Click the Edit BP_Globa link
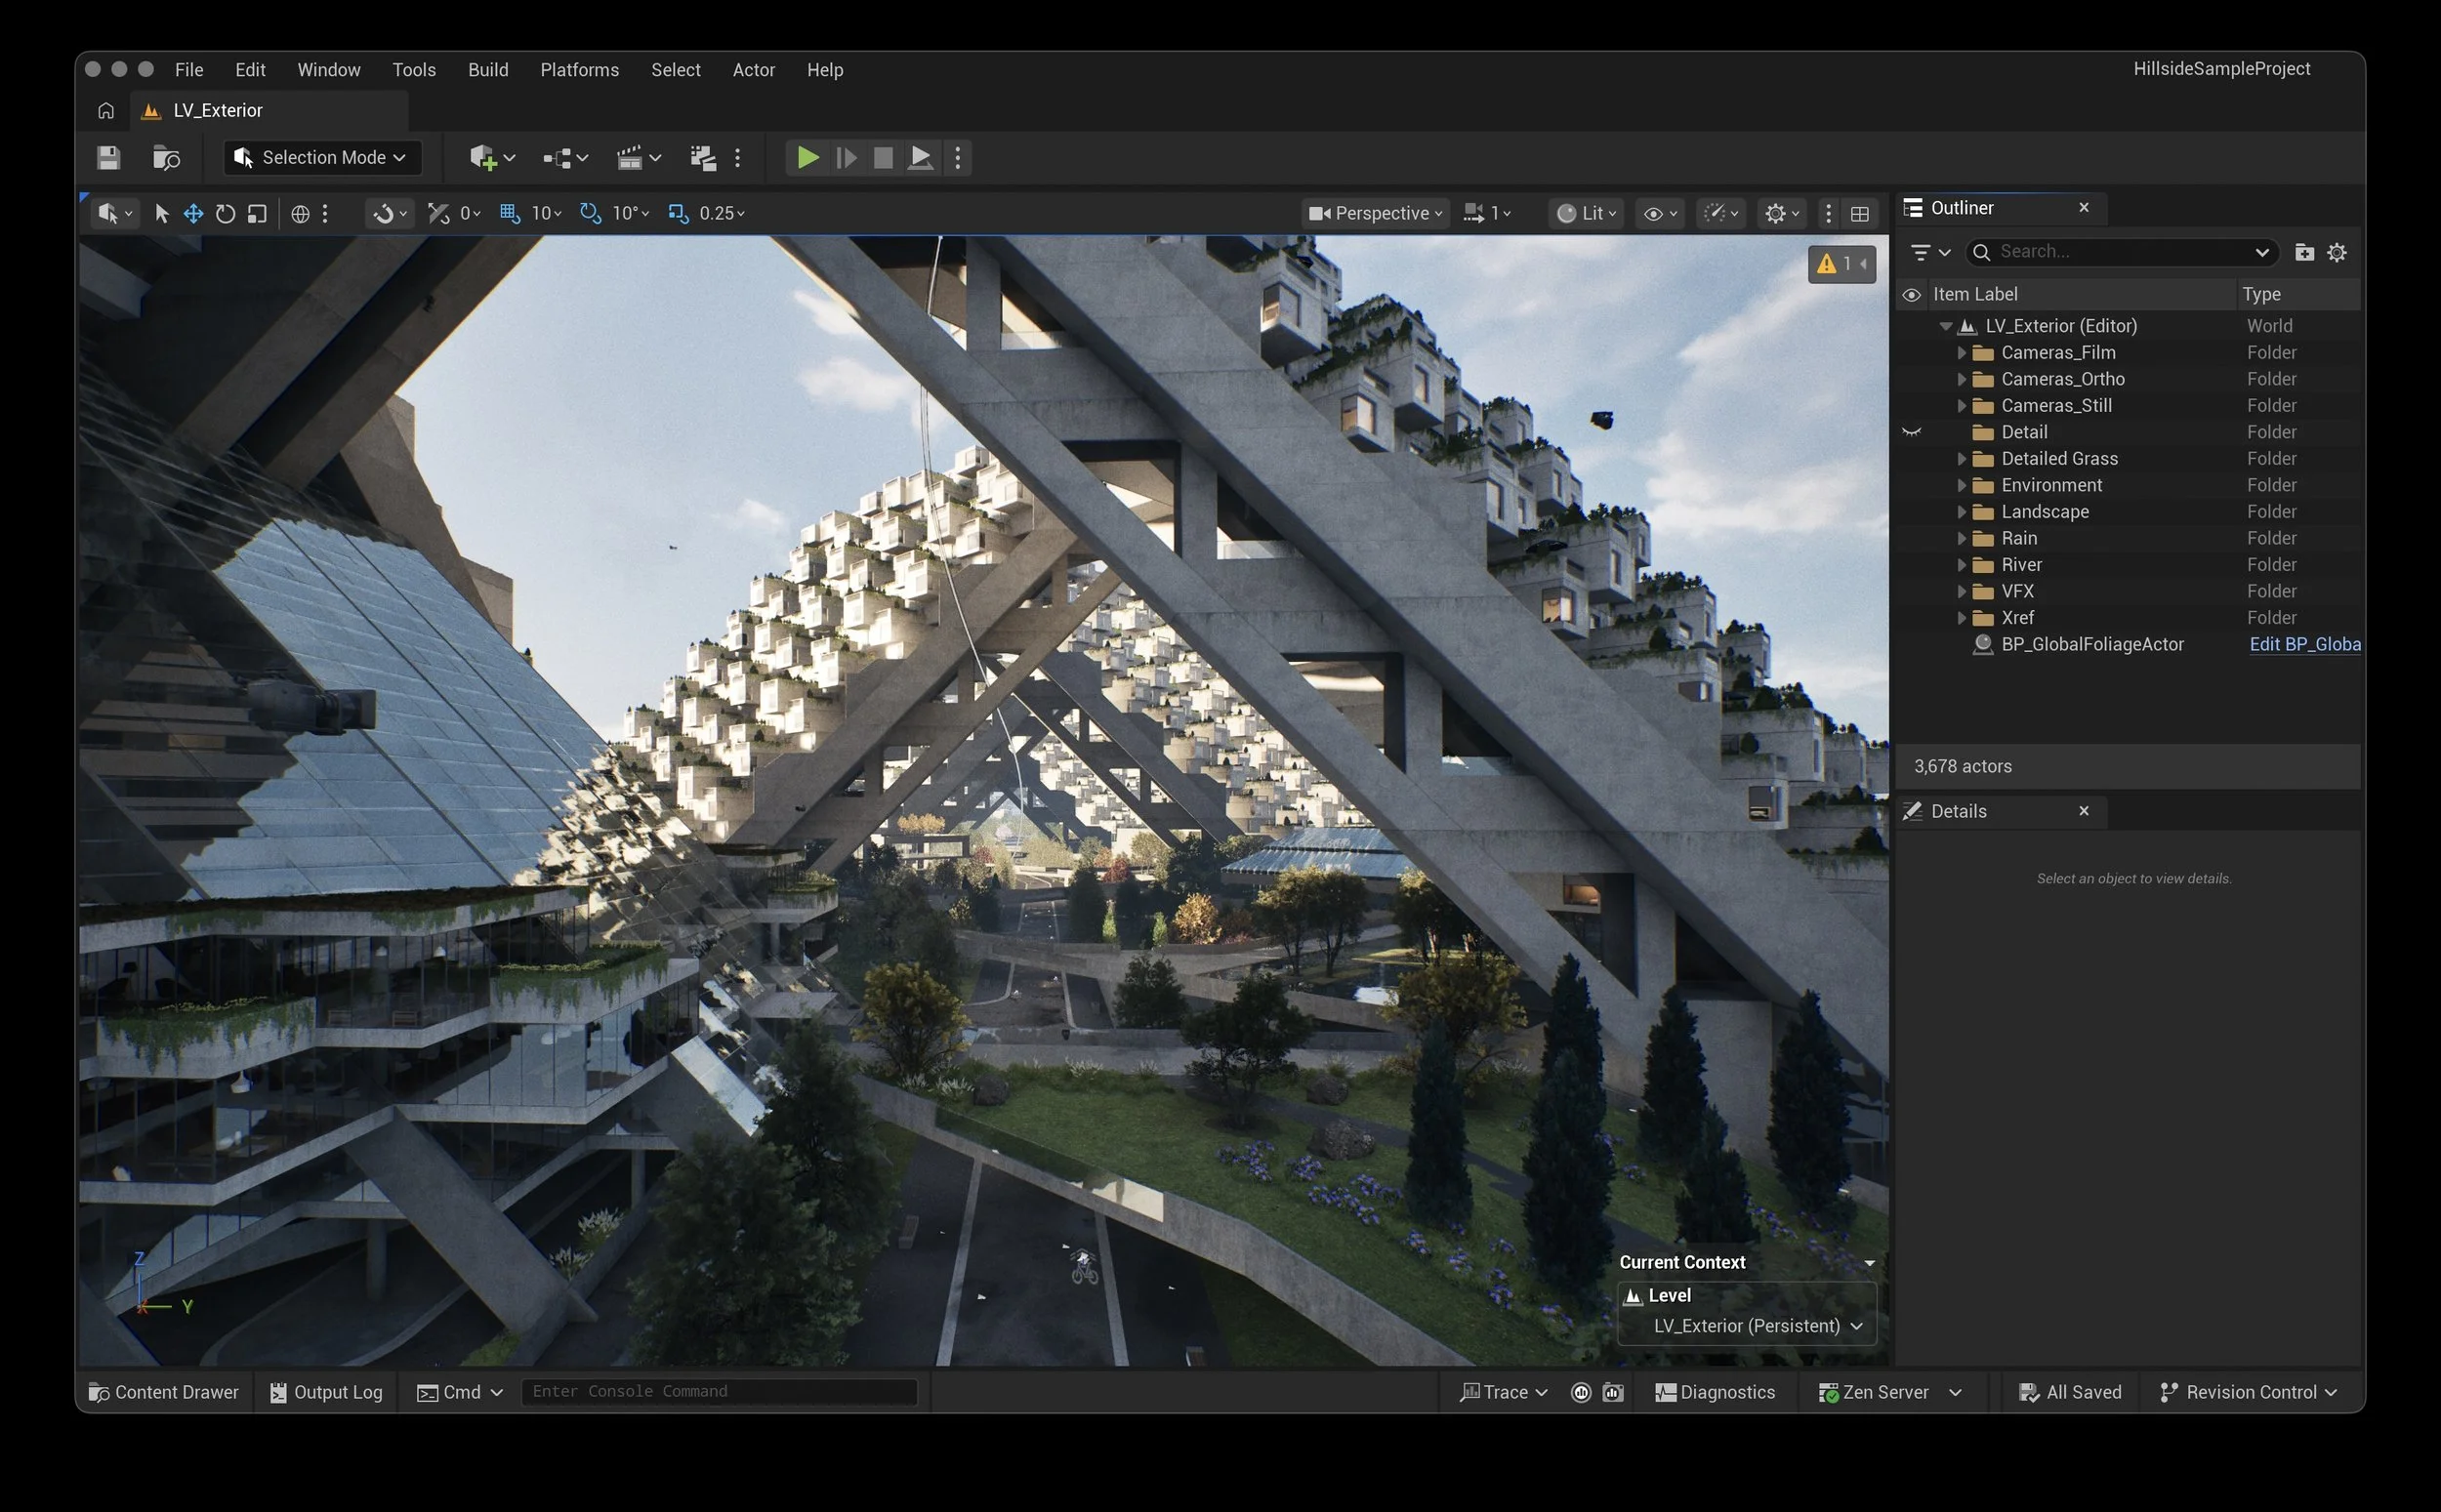 (x=2304, y=644)
